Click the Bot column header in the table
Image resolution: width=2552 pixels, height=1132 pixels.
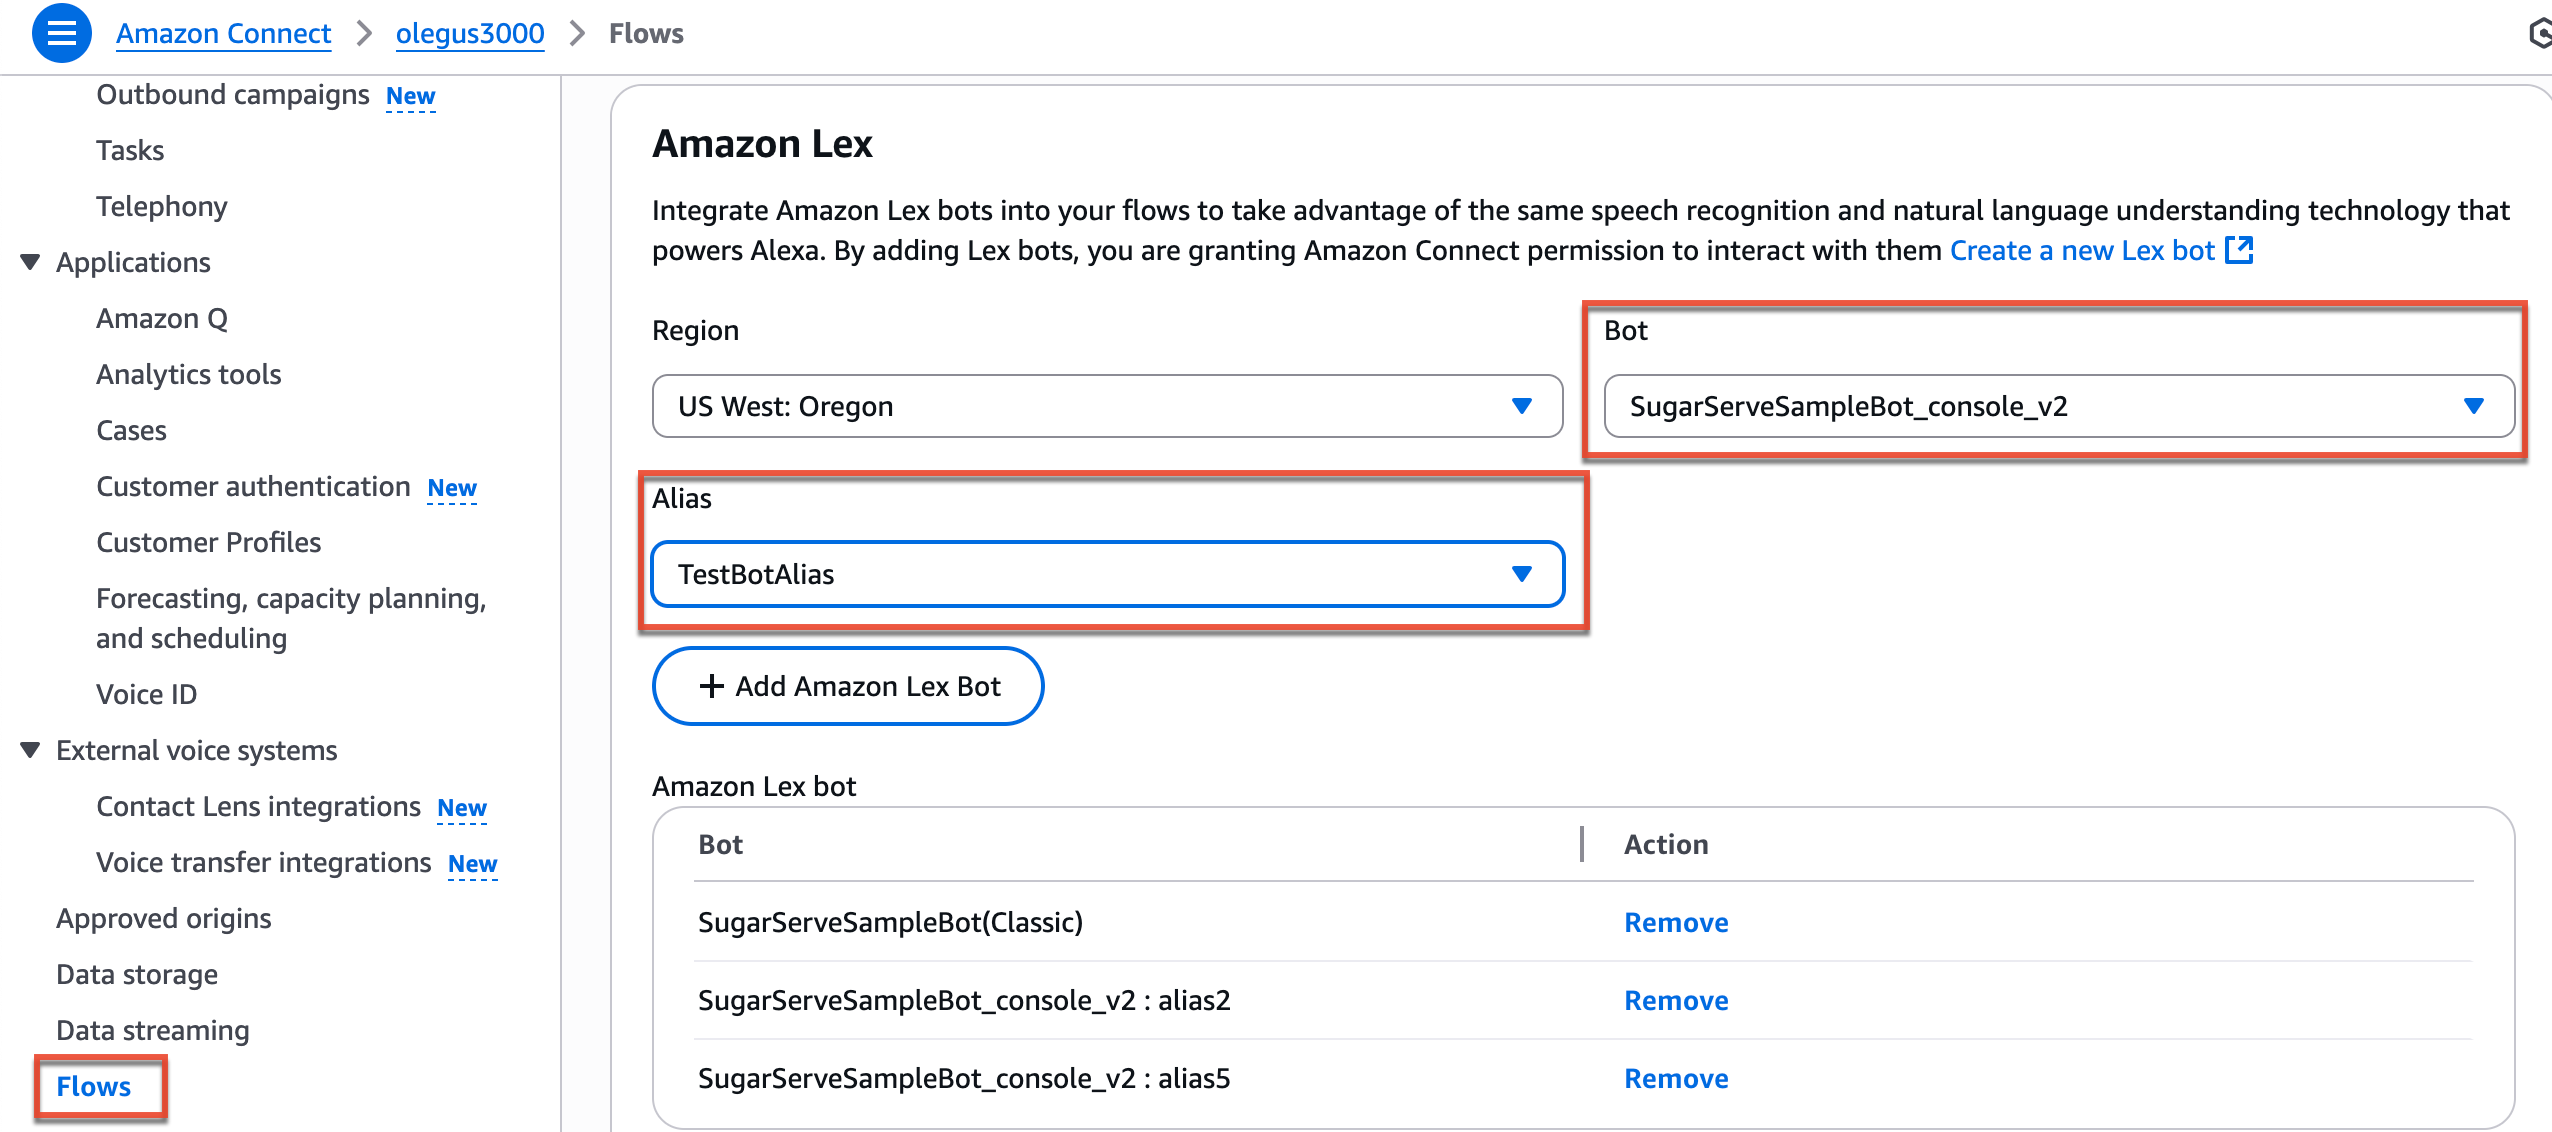coord(720,844)
